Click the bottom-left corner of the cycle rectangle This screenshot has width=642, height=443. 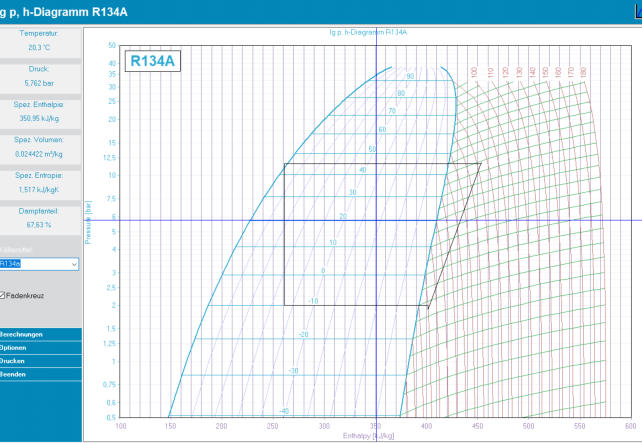[285, 305]
